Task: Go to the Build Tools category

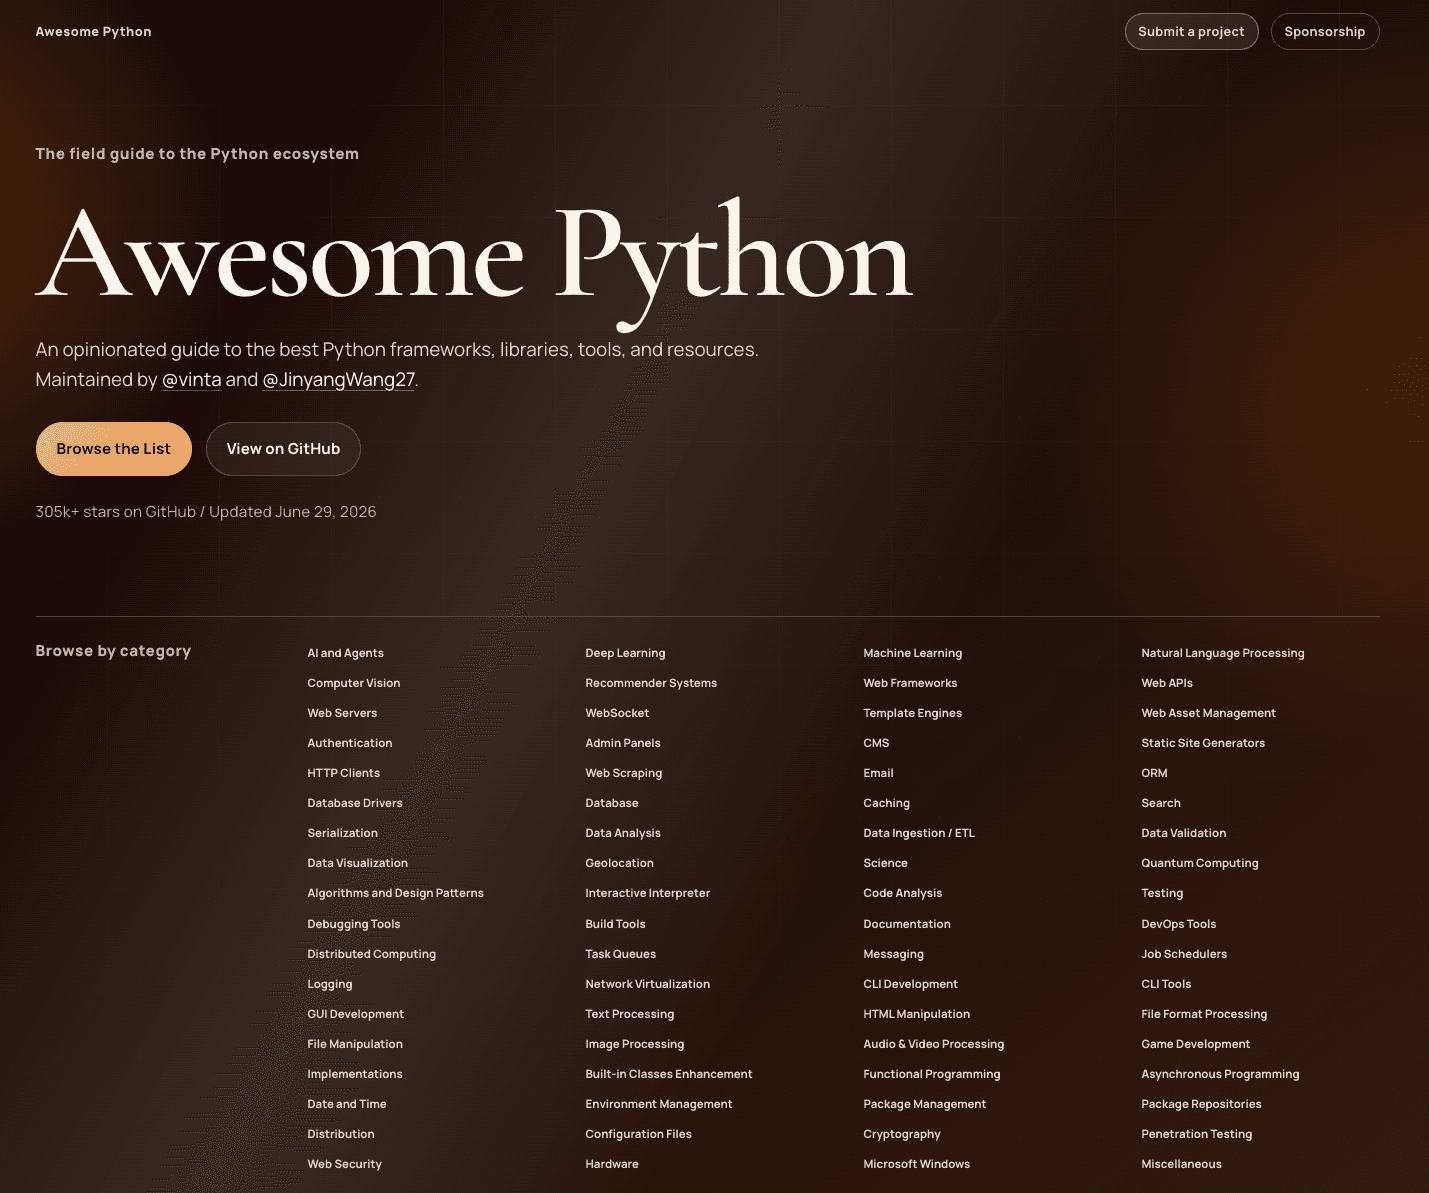Action: 615,924
